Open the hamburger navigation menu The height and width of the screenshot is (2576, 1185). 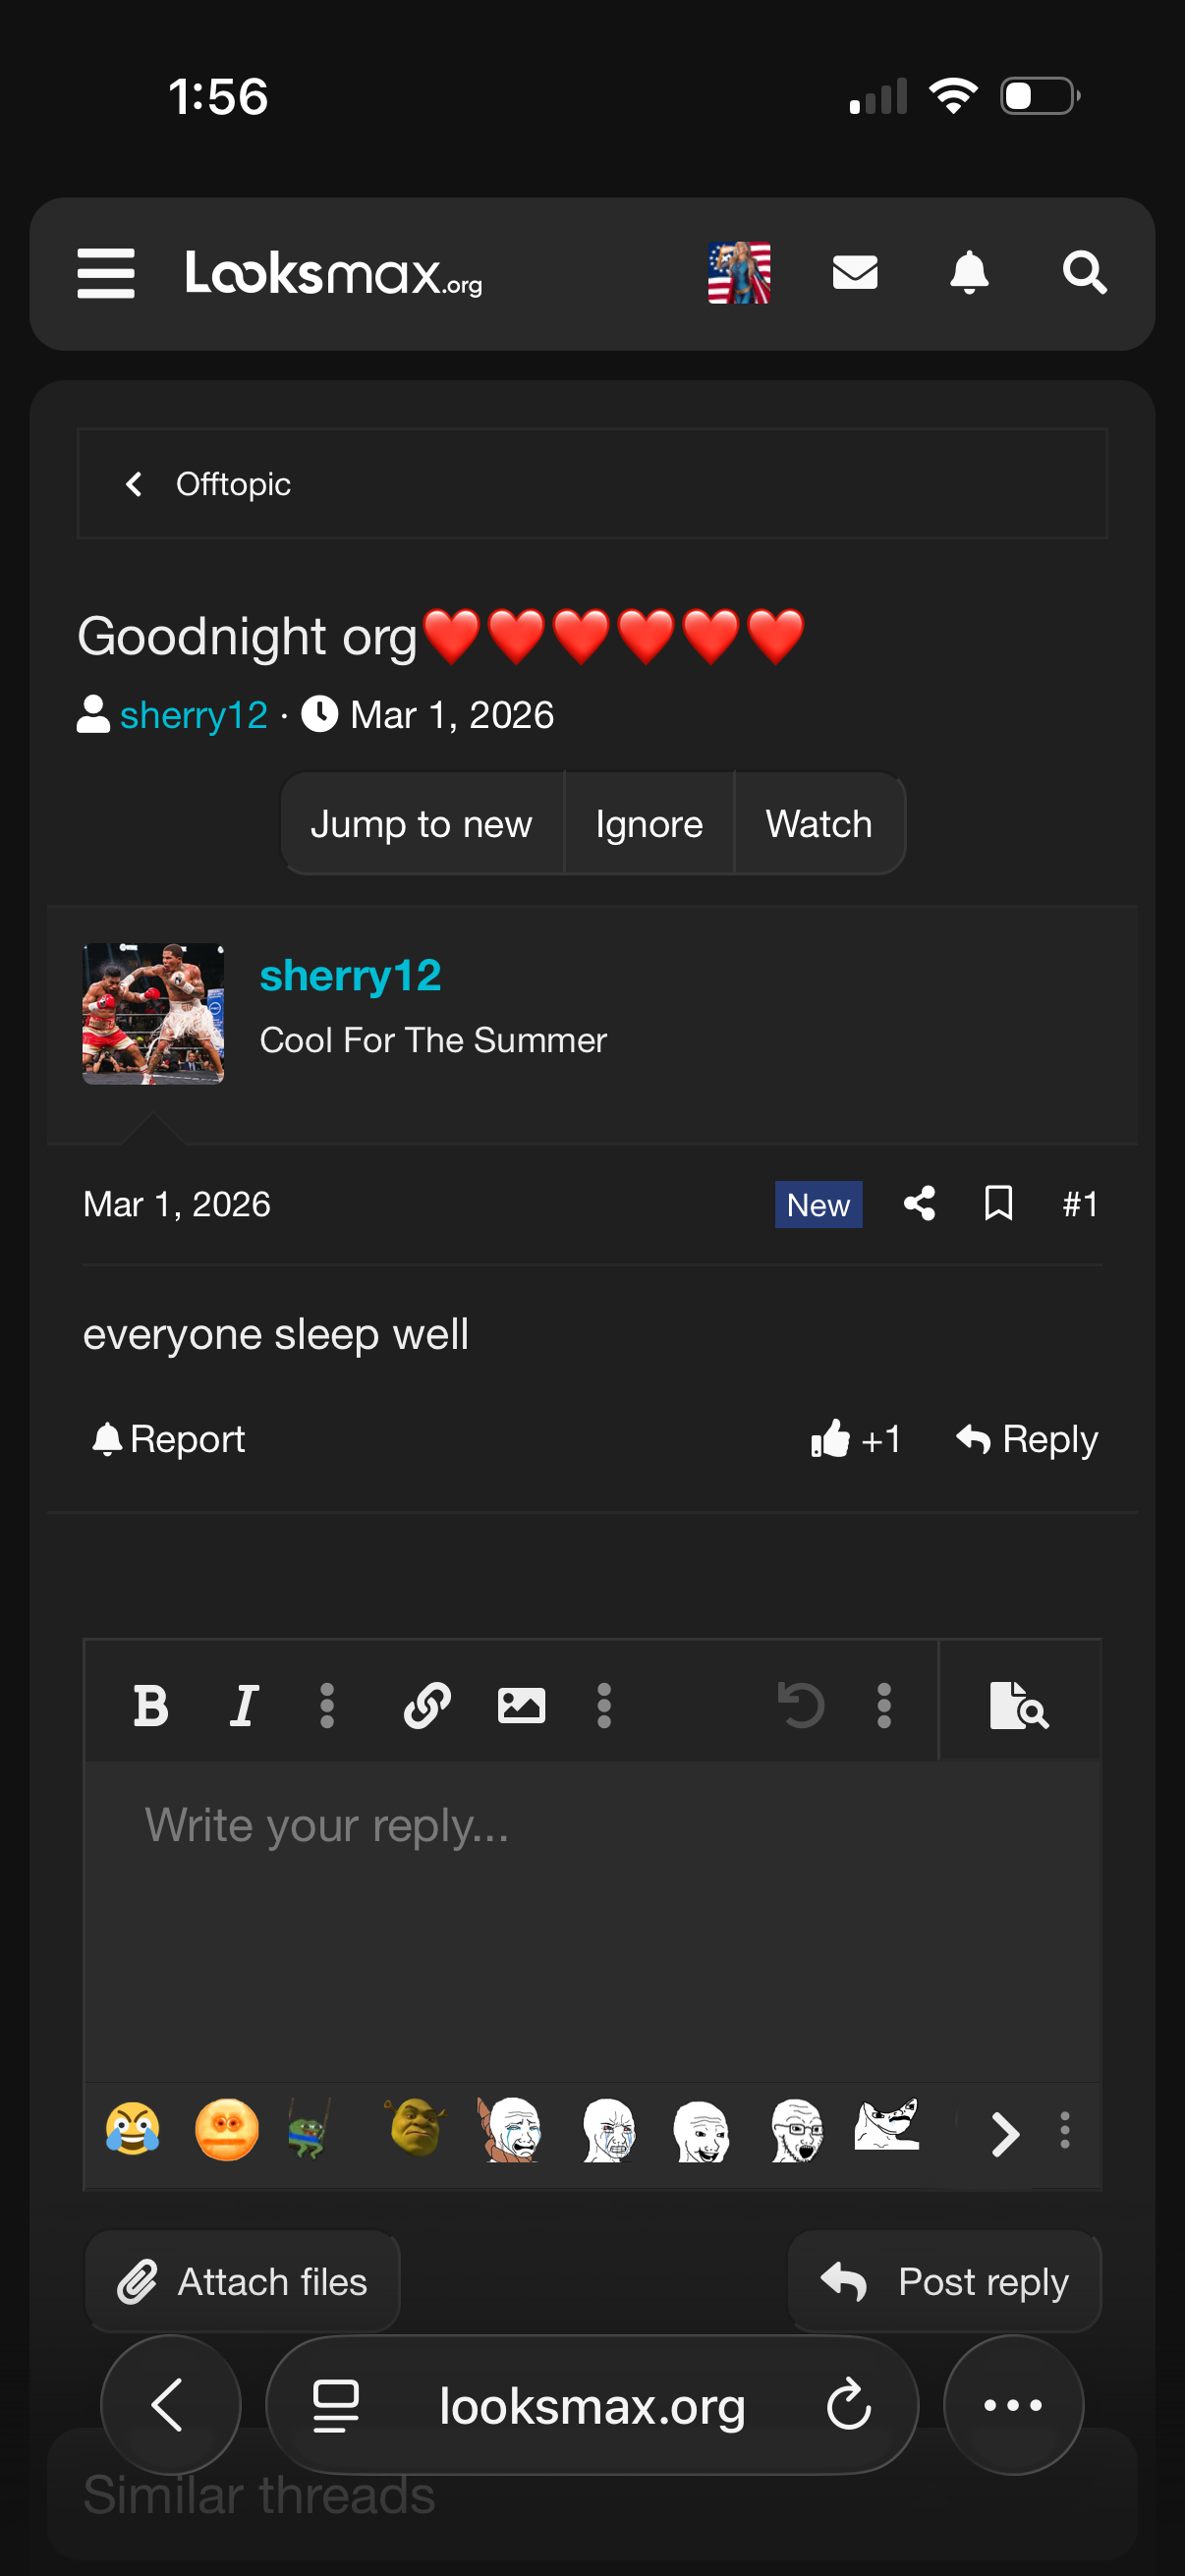[106, 273]
